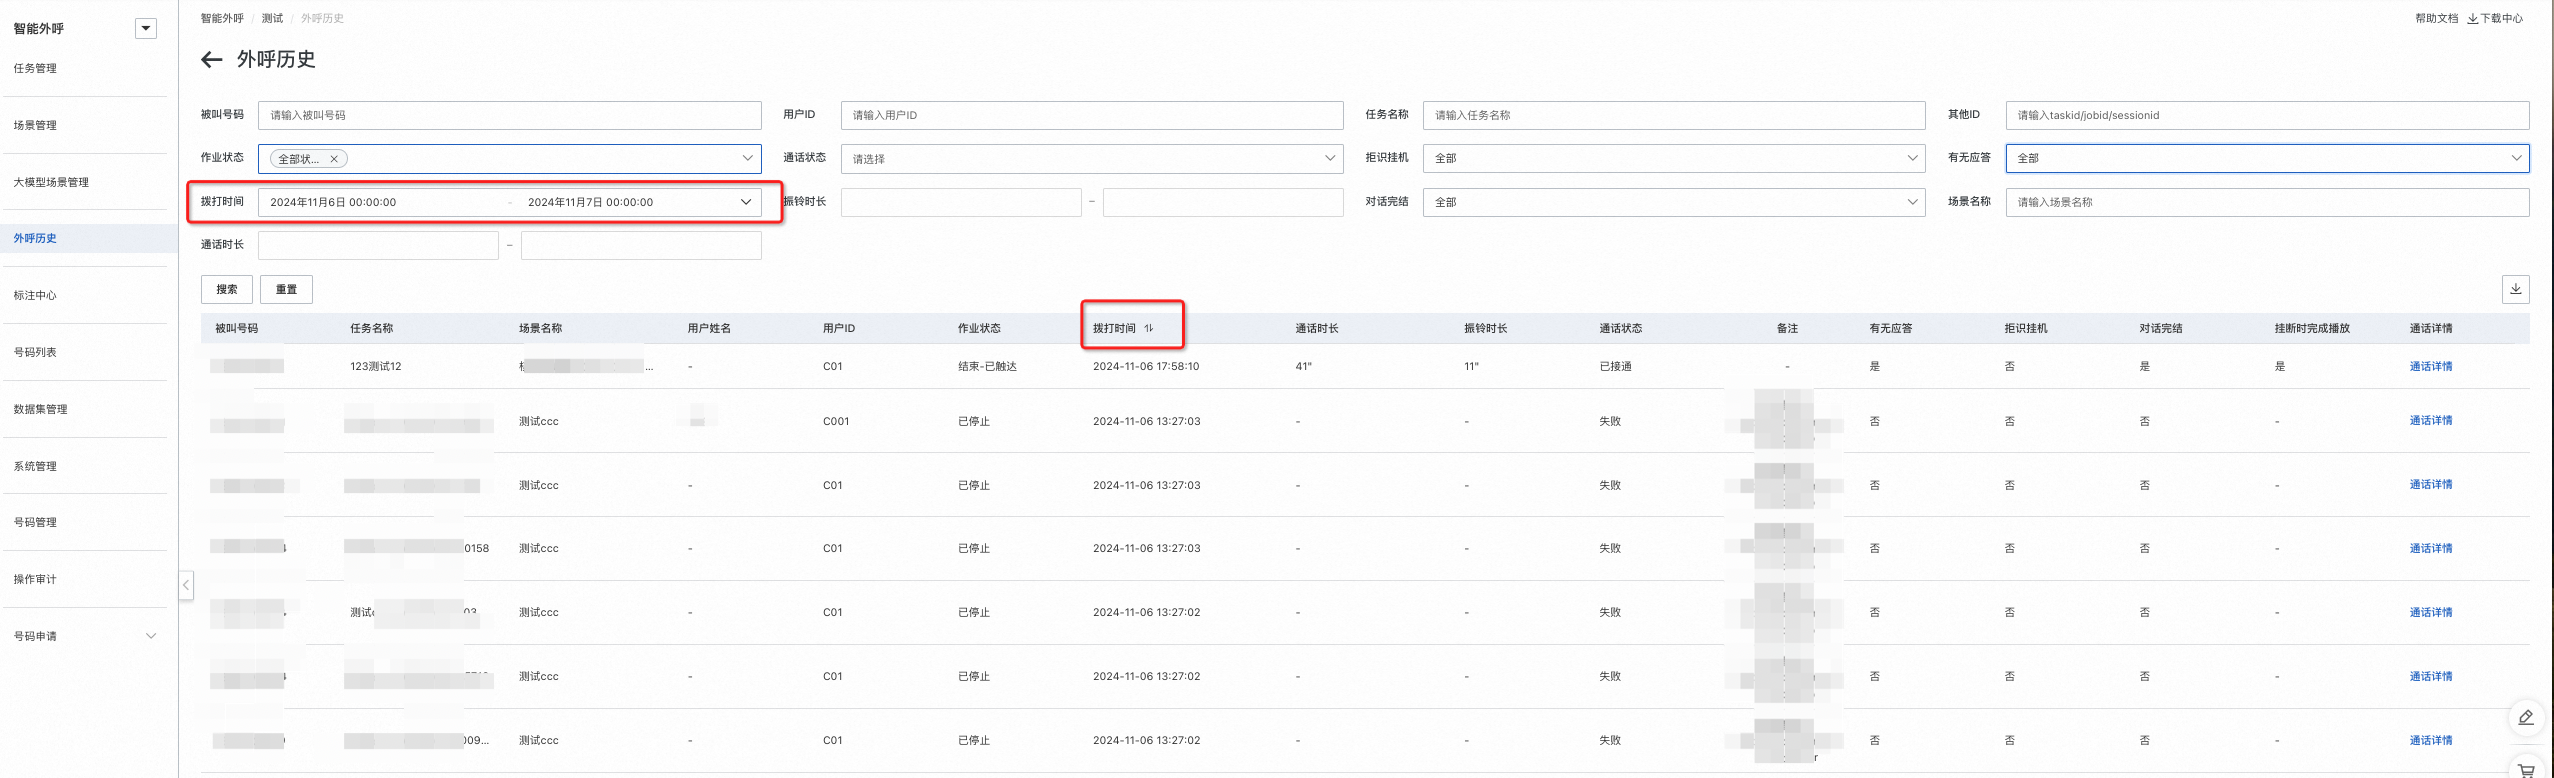Open the 对话完结 dropdown

(x=1673, y=202)
